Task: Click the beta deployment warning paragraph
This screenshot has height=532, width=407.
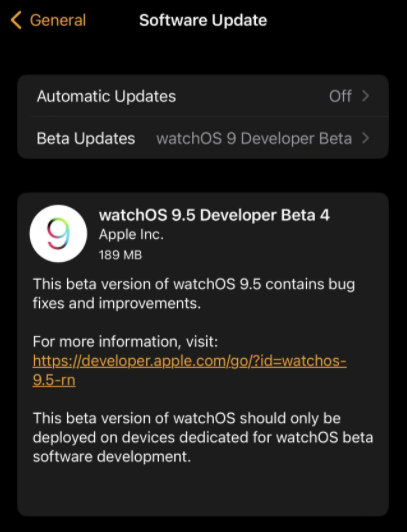Action: click(x=203, y=437)
